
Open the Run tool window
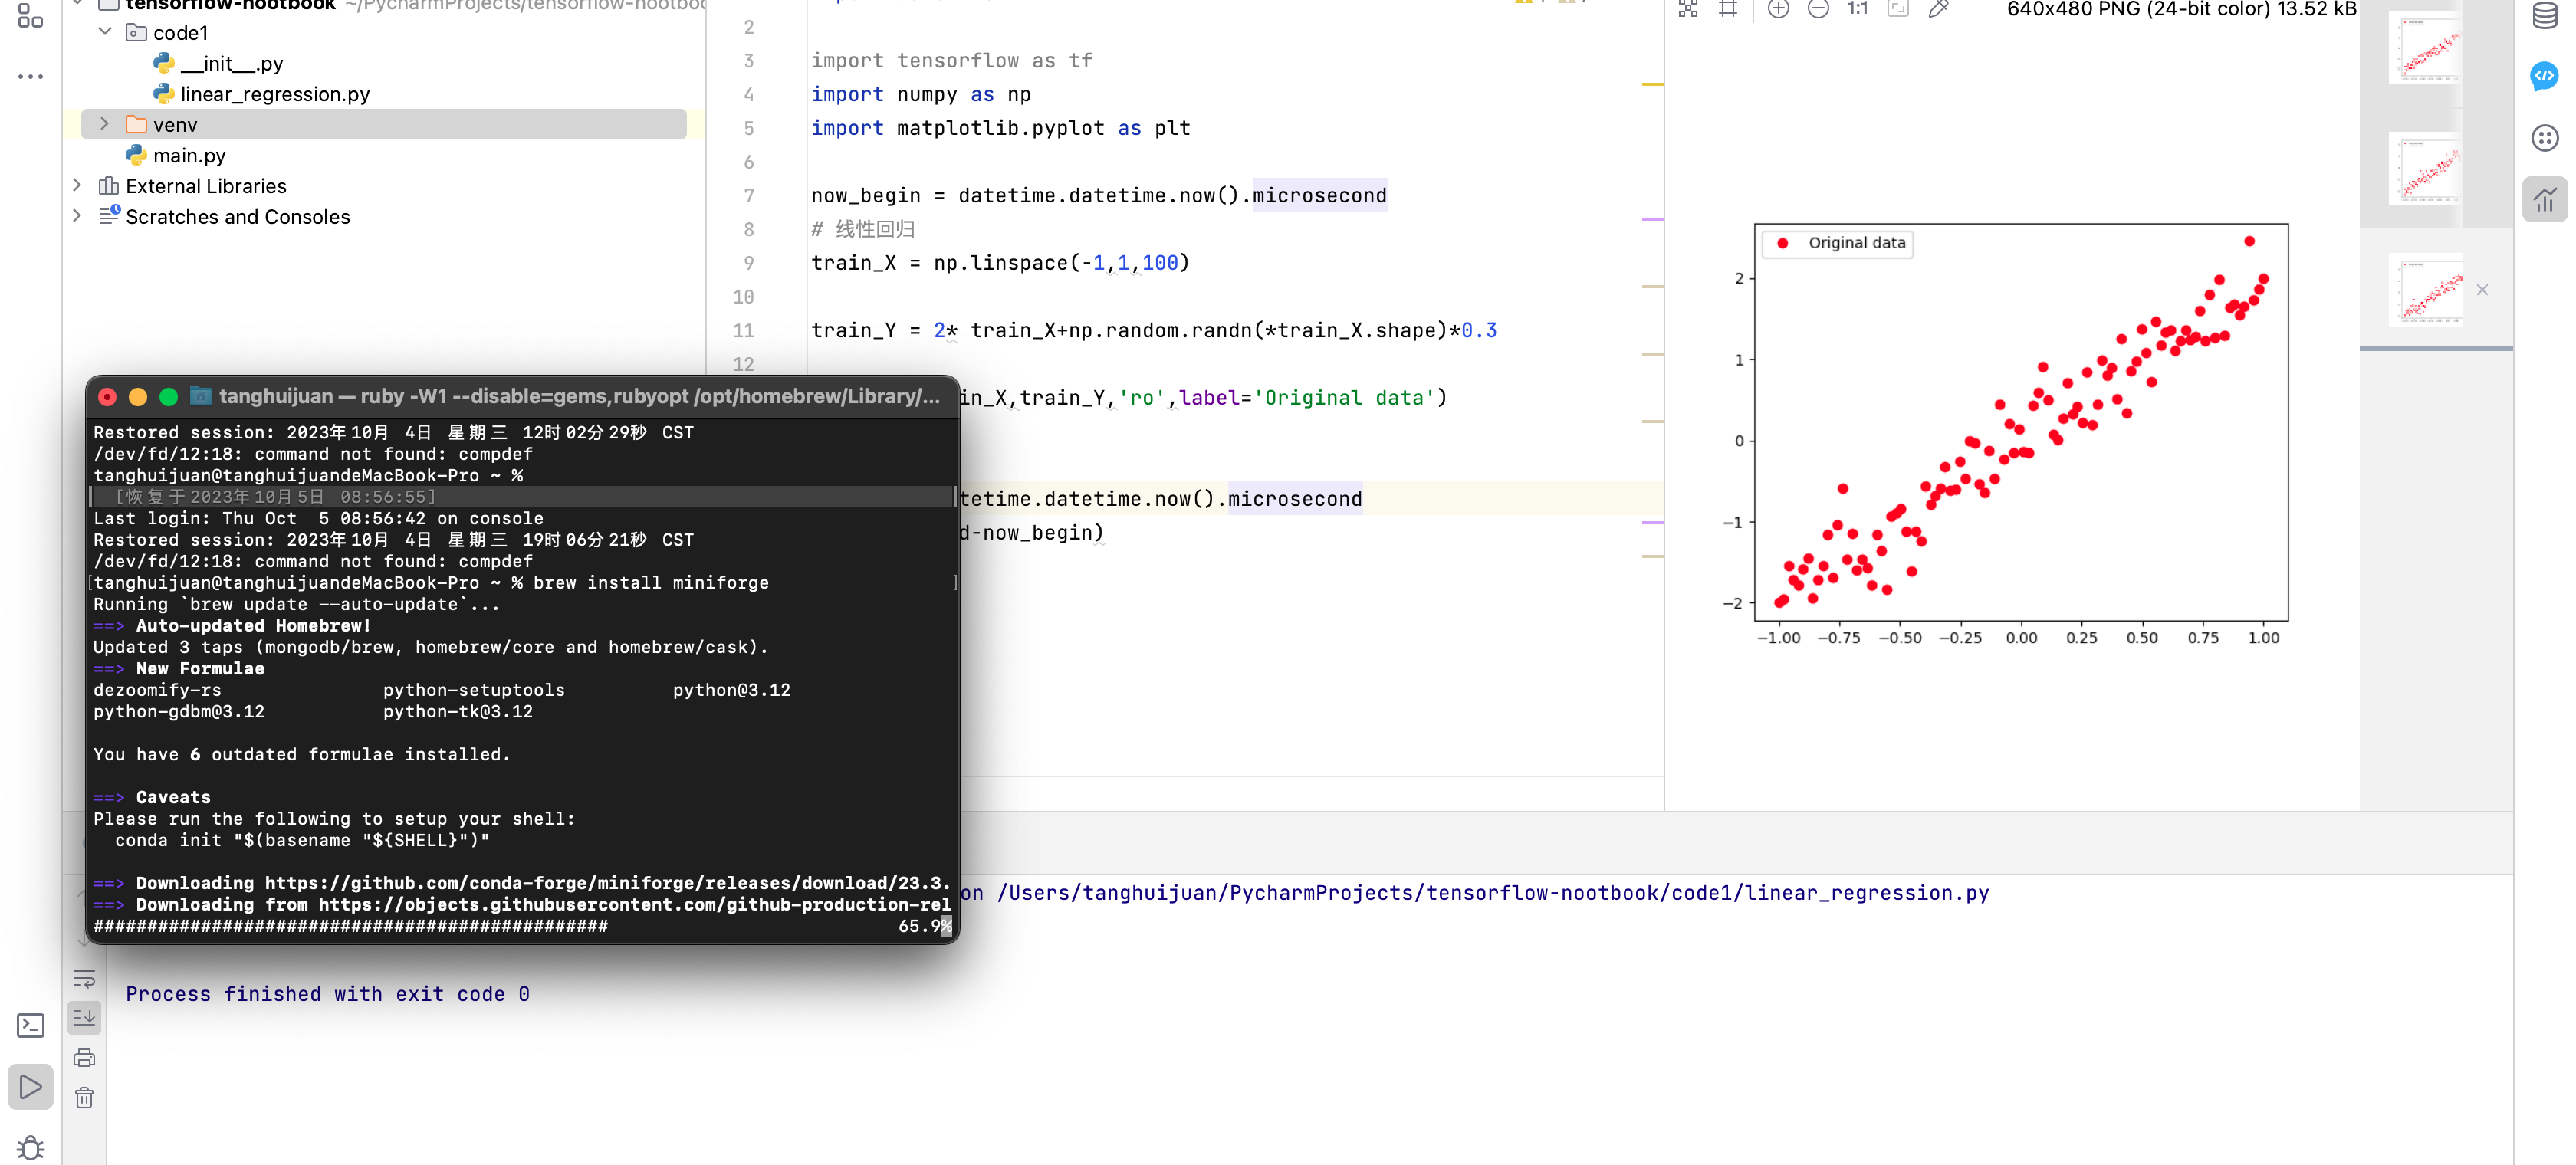30,1086
